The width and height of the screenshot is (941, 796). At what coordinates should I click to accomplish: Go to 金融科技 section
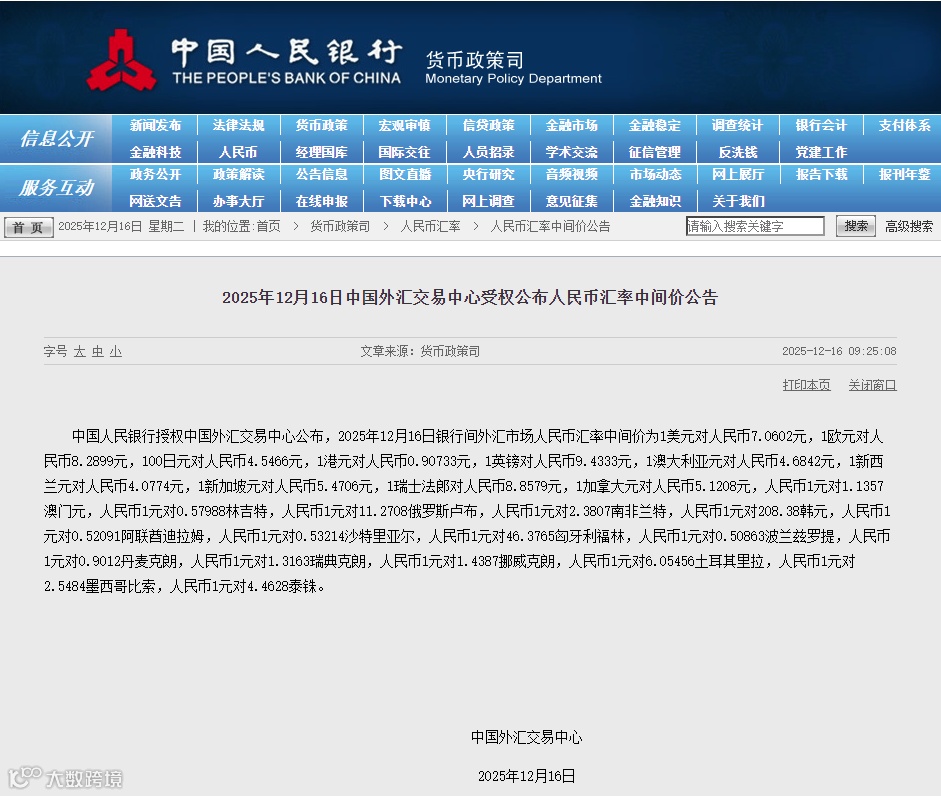click(x=155, y=152)
